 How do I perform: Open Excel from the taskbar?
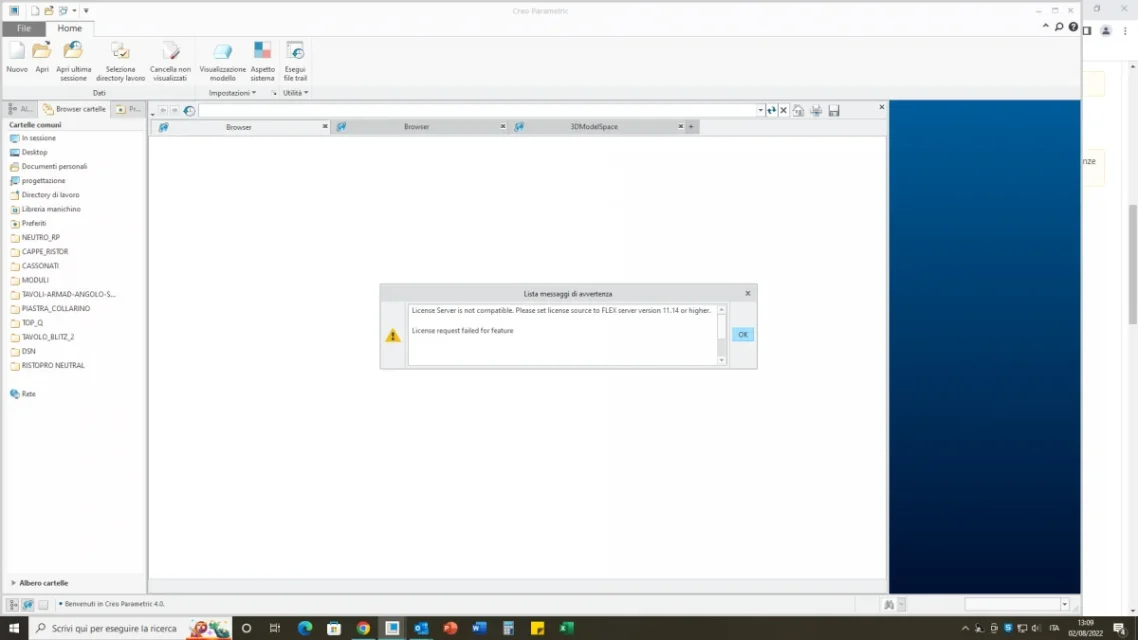(565, 628)
